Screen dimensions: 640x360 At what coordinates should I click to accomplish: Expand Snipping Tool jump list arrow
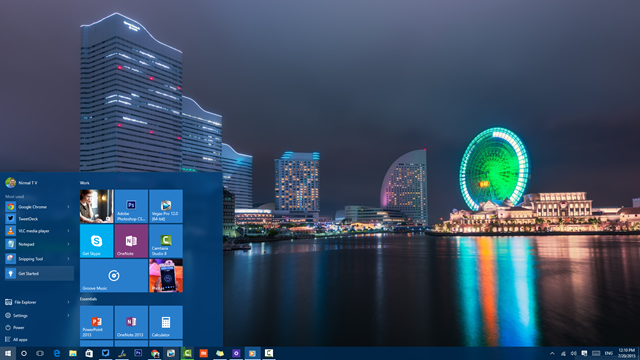tap(68, 259)
